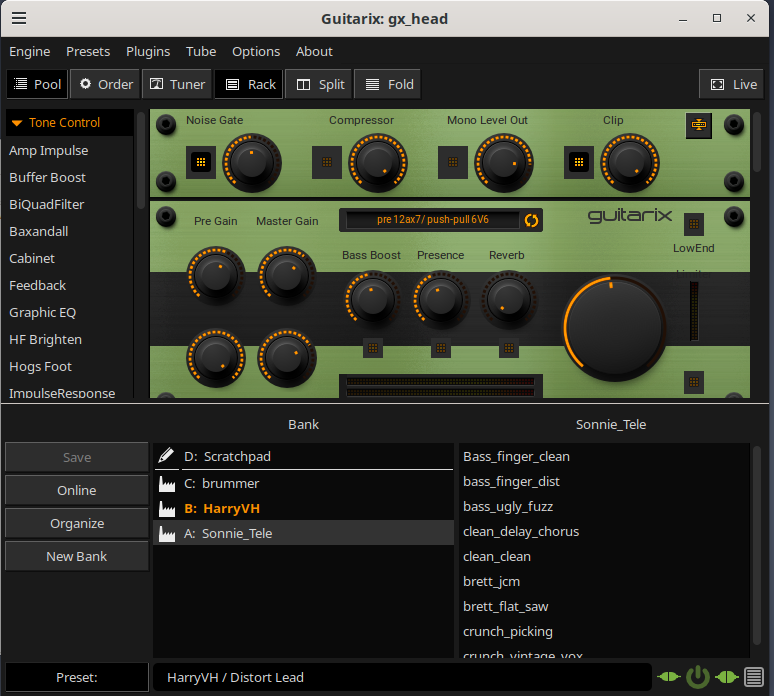Open the Engine menu
Viewport: 774px width, 696px height.
click(30, 51)
